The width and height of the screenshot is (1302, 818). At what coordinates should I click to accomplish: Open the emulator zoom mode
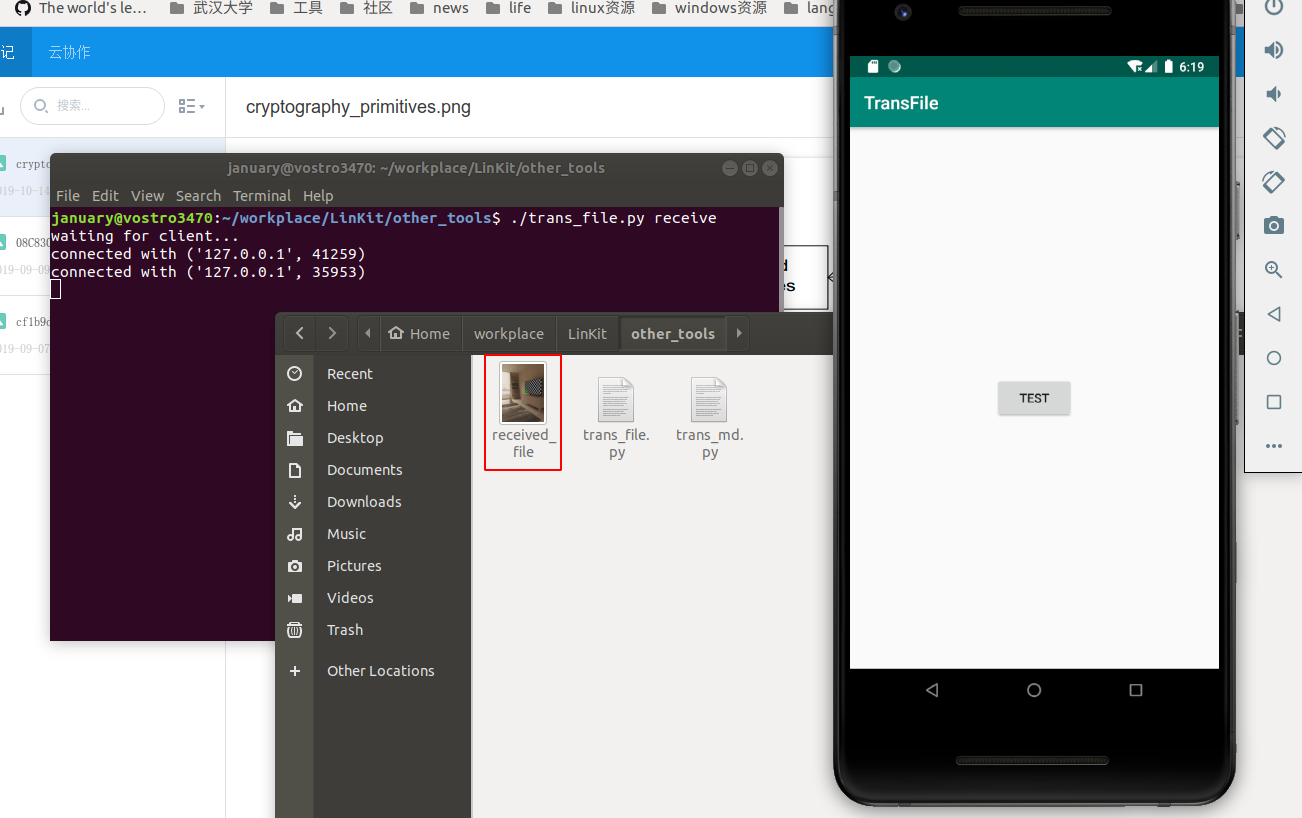click(x=1273, y=269)
